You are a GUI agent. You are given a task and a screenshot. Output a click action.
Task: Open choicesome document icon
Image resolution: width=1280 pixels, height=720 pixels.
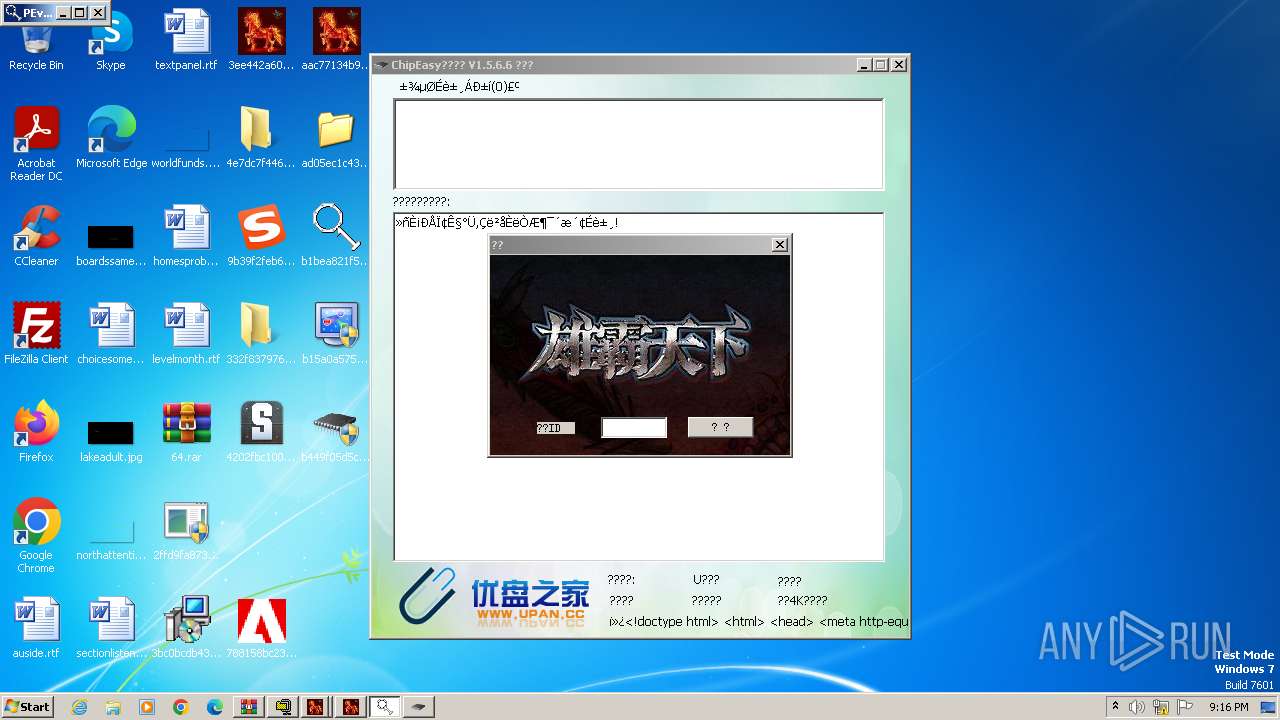[x=111, y=334]
